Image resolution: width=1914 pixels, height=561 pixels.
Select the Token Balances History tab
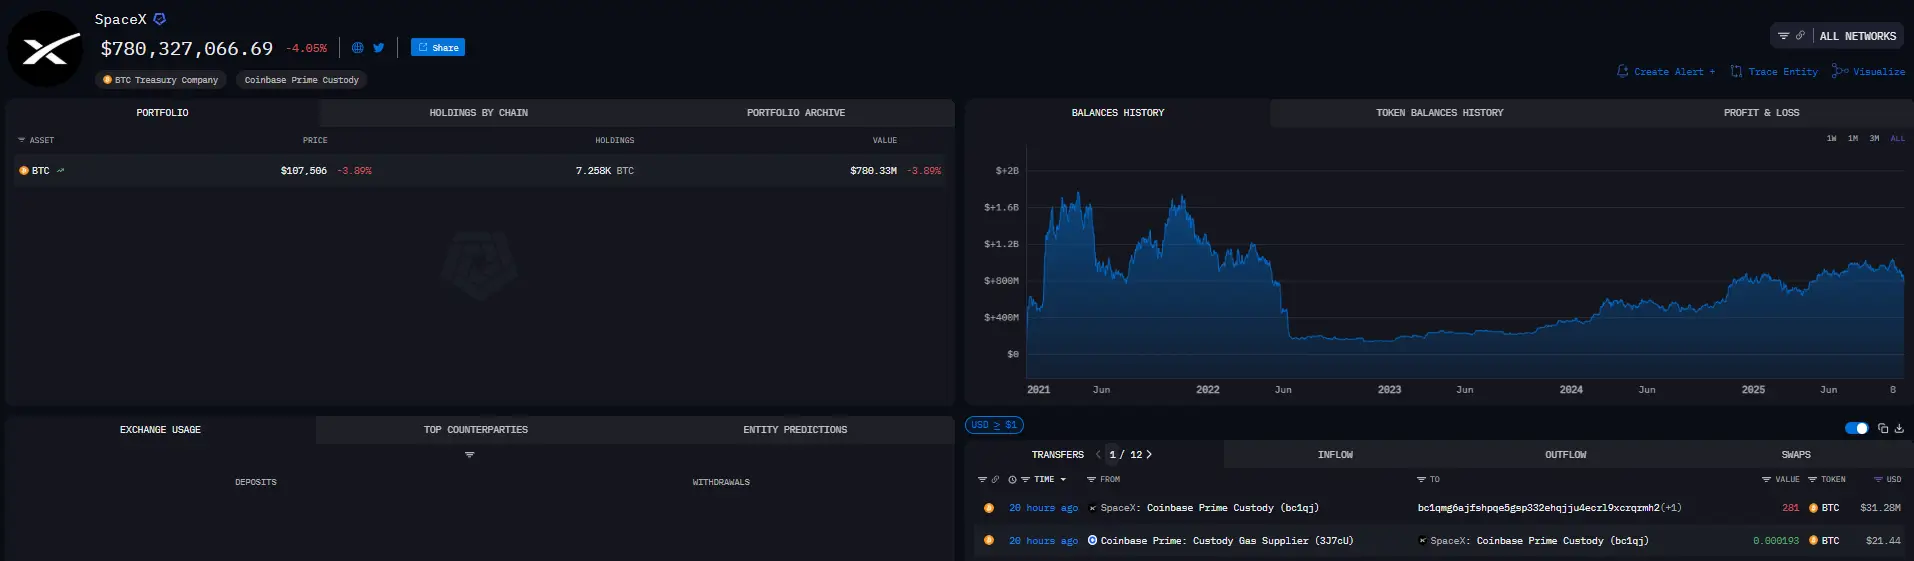pyautogui.click(x=1440, y=113)
